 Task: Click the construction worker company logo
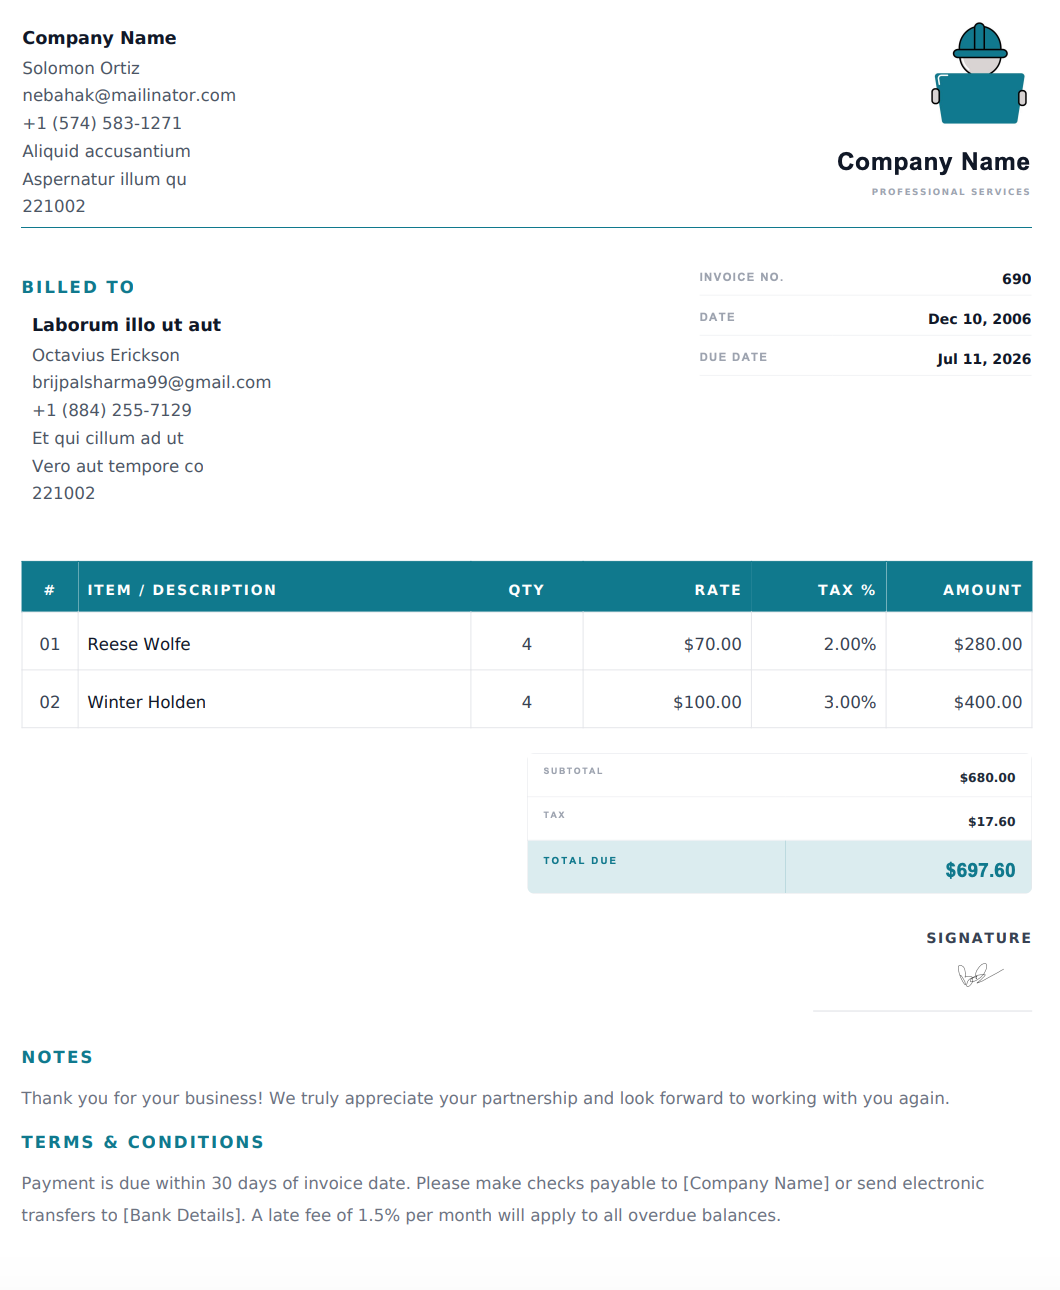click(979, 73)
